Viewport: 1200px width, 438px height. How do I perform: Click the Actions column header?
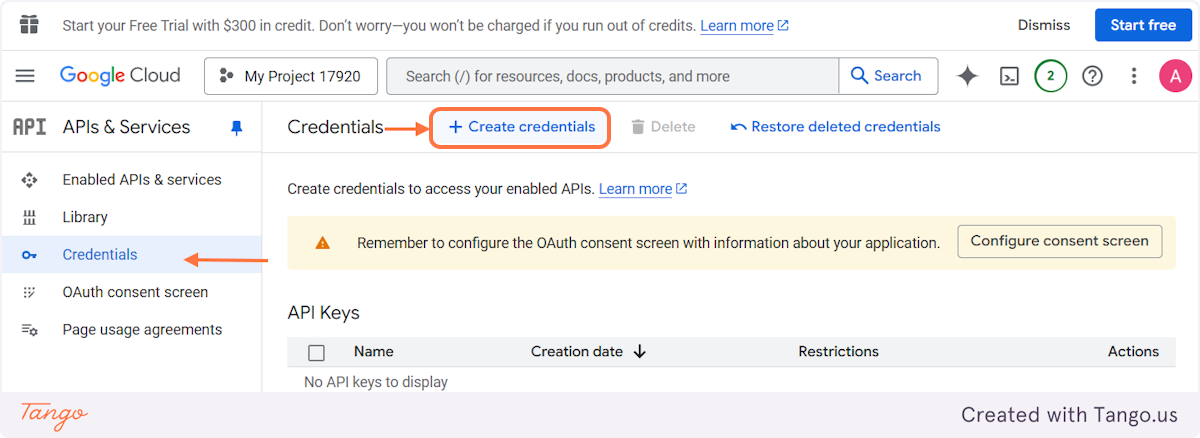pos(1133,352)
